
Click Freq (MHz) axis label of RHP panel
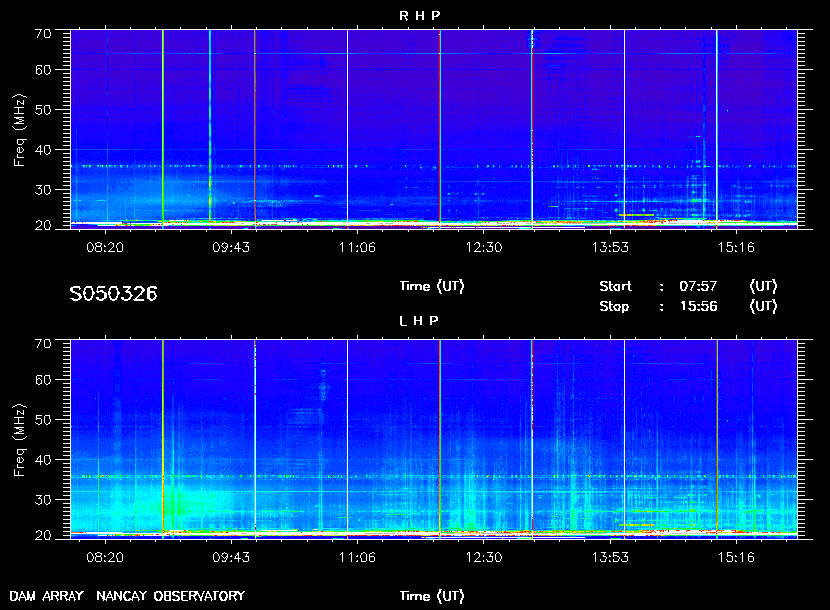tap(20, 131)
